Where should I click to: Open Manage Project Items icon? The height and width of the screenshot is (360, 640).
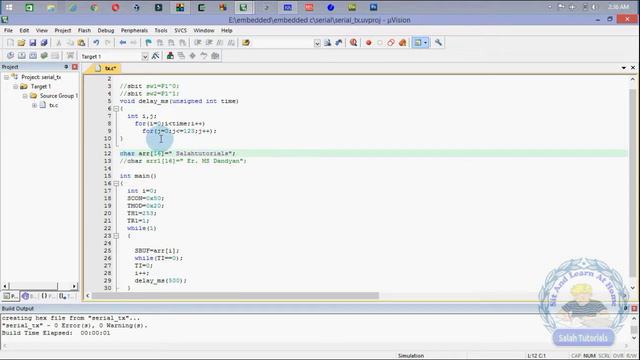pos(170,56)
